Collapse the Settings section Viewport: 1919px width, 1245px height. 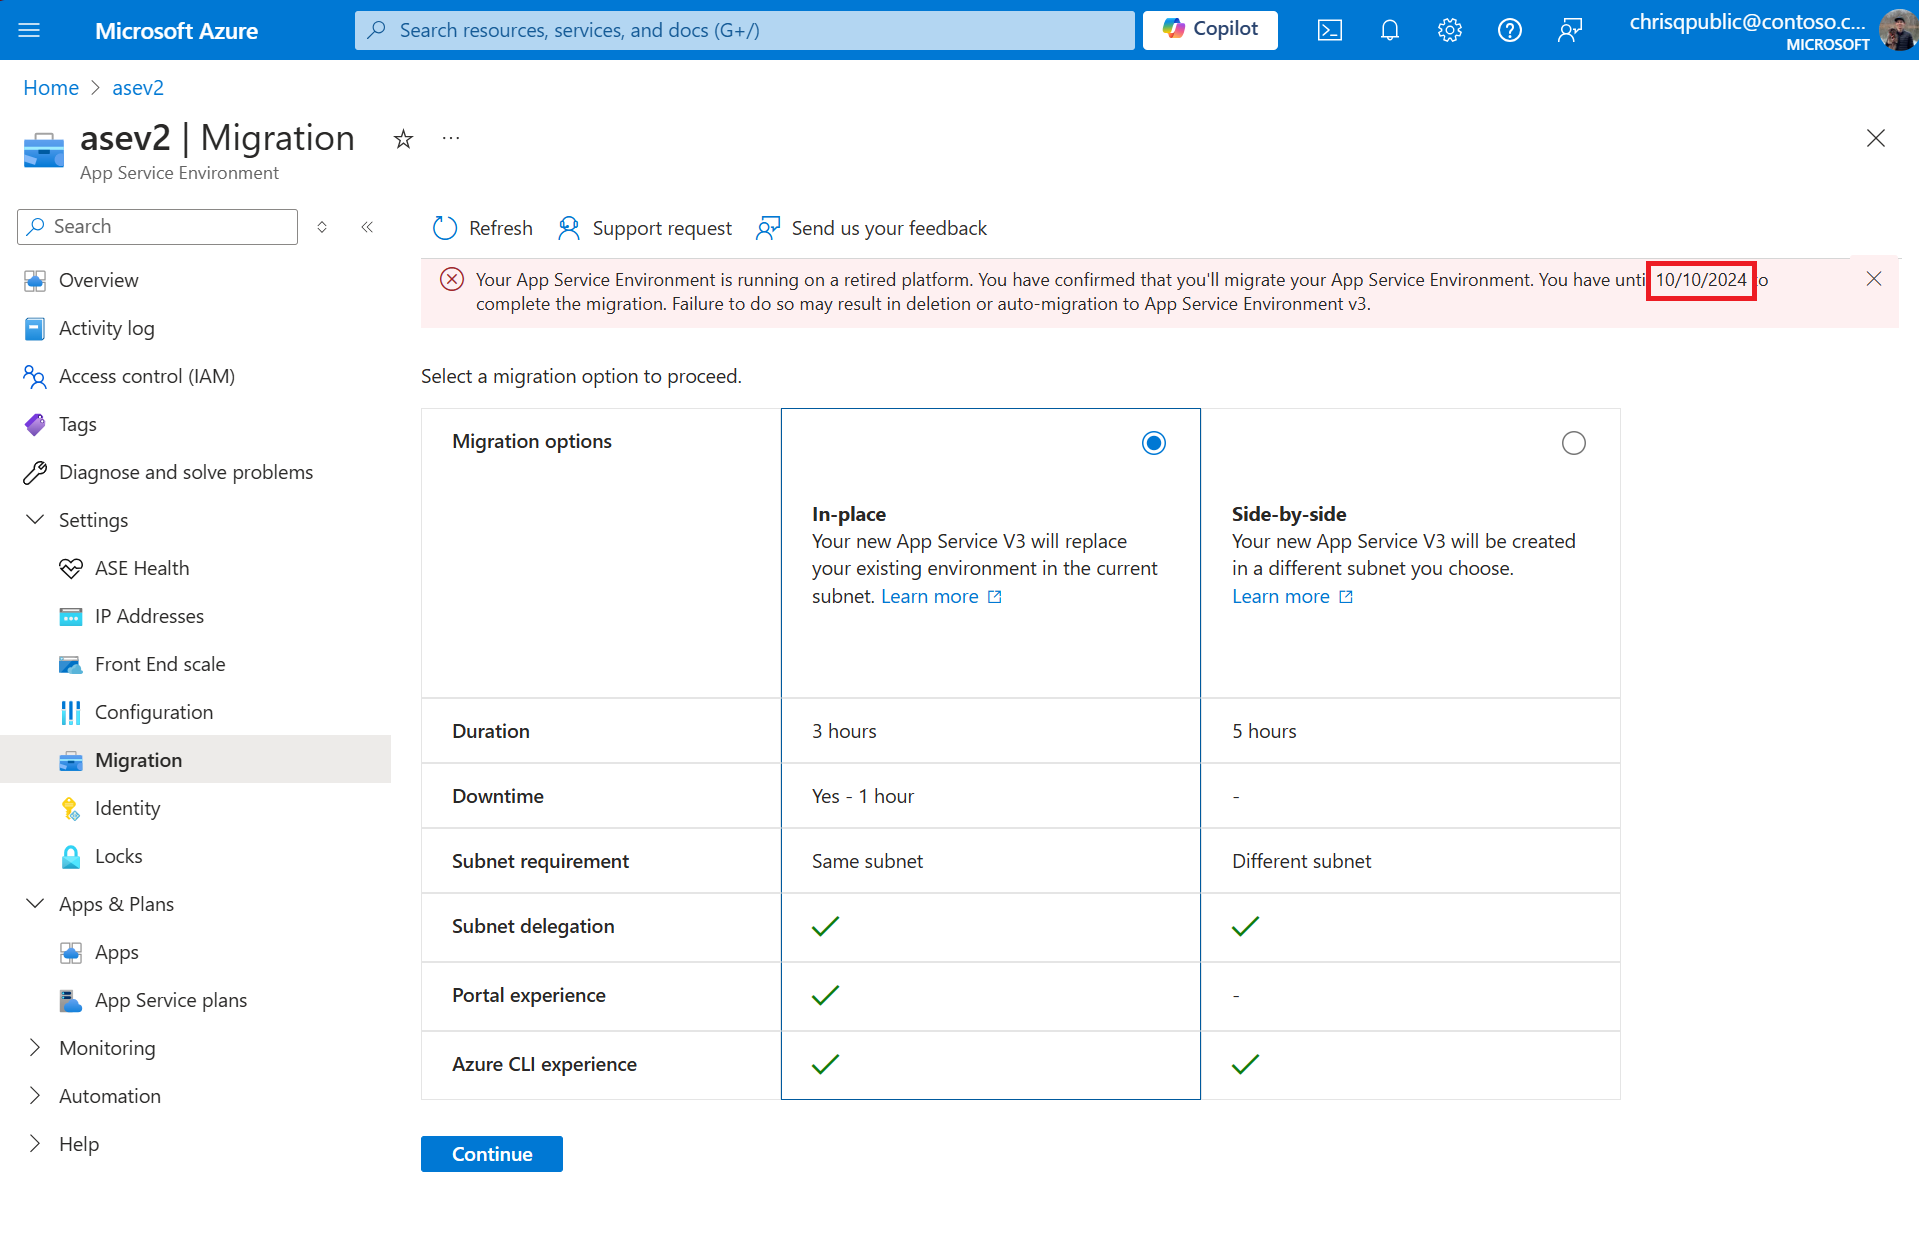[35, 520]
